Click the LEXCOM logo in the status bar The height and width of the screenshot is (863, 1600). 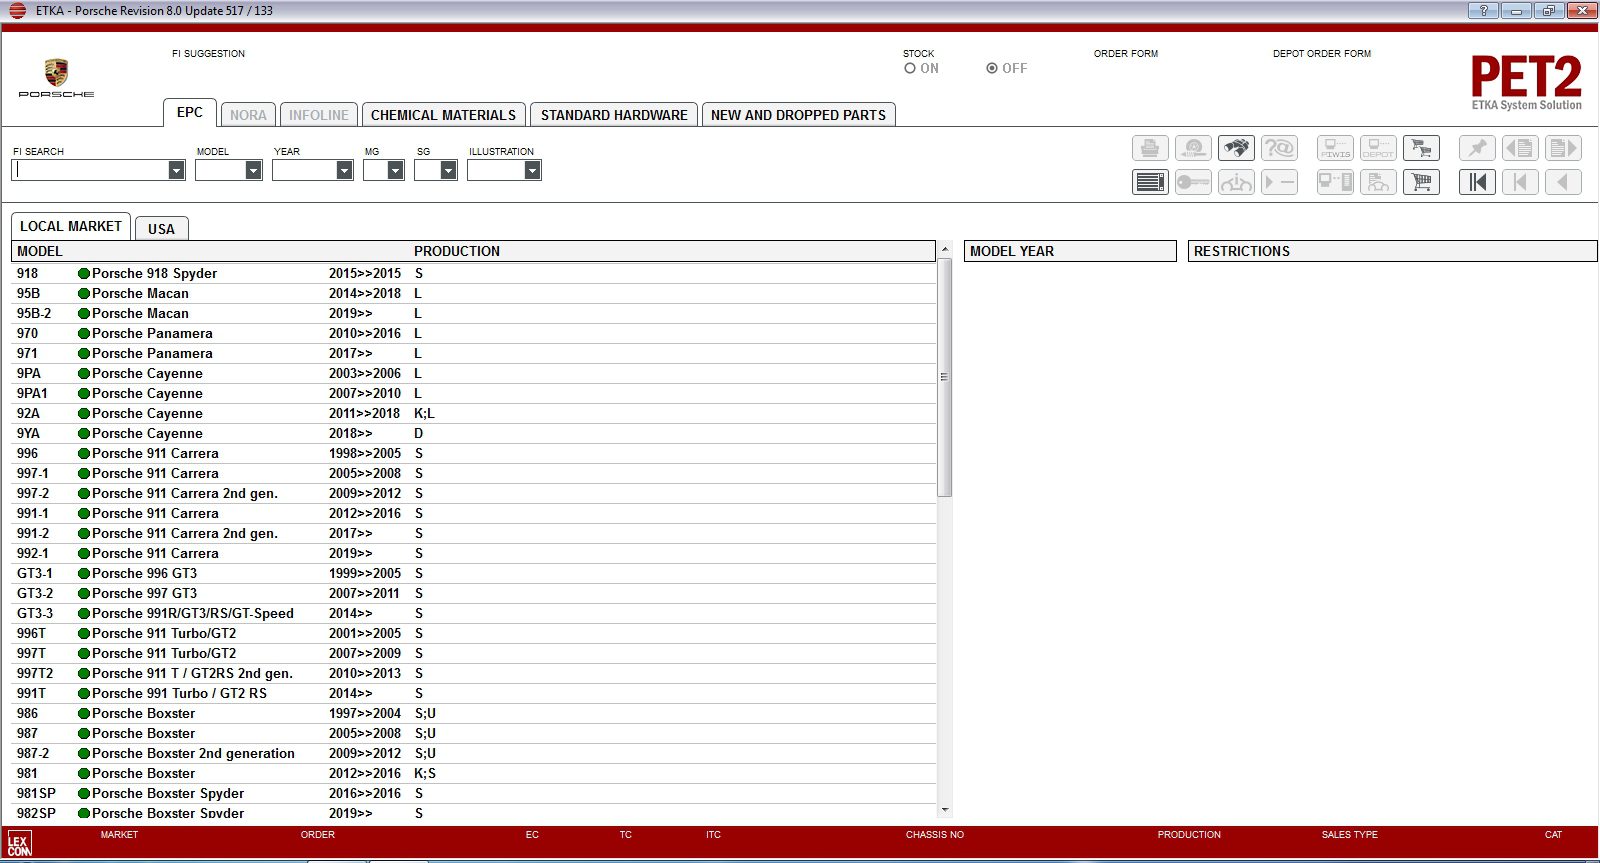coord(19,843)
